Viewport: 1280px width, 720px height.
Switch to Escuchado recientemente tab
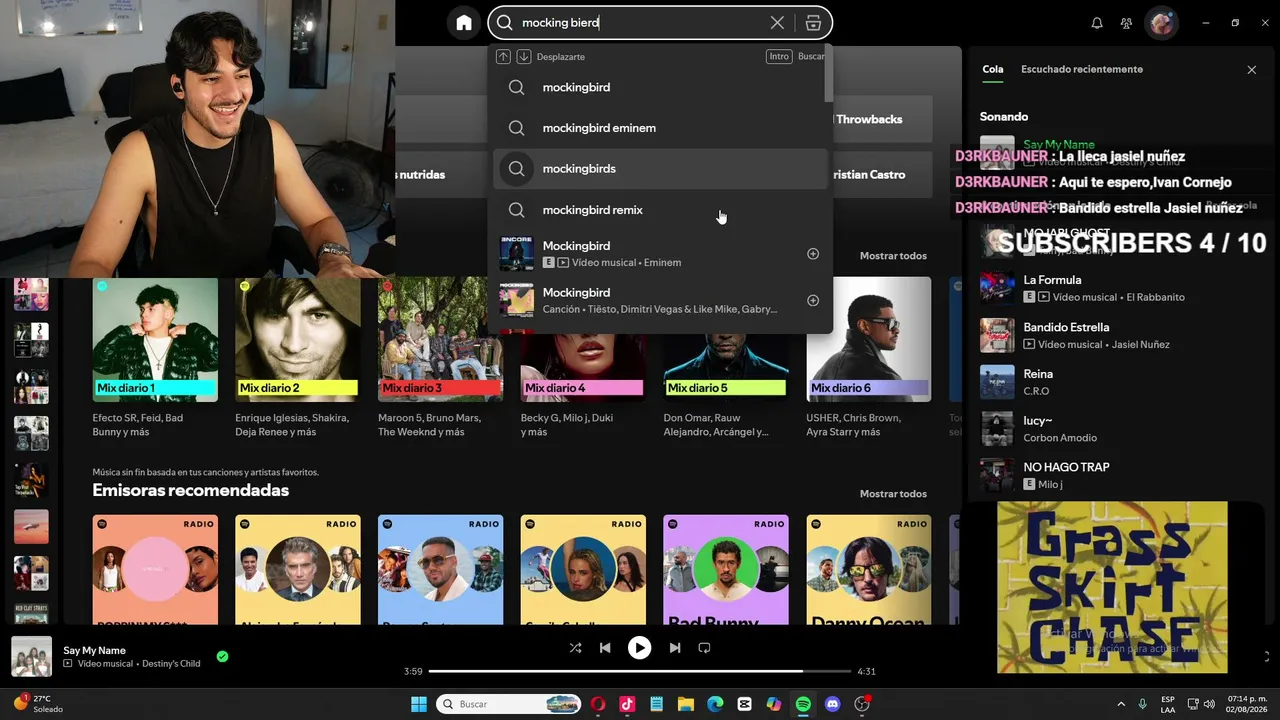click(1082, 70)
